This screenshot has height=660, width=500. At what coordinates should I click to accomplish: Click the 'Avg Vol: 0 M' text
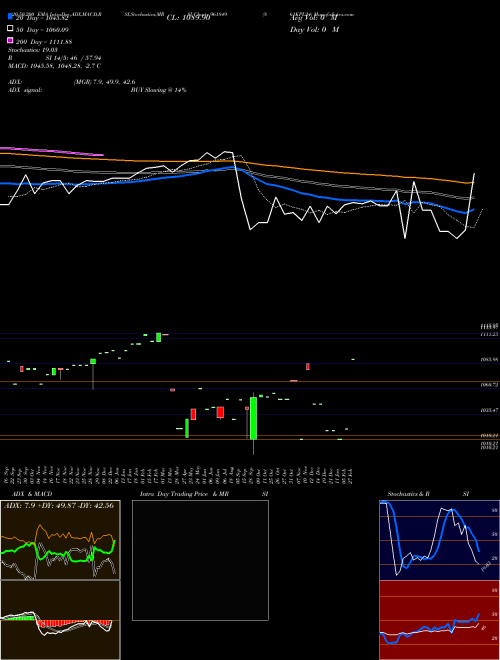[314, 18]
